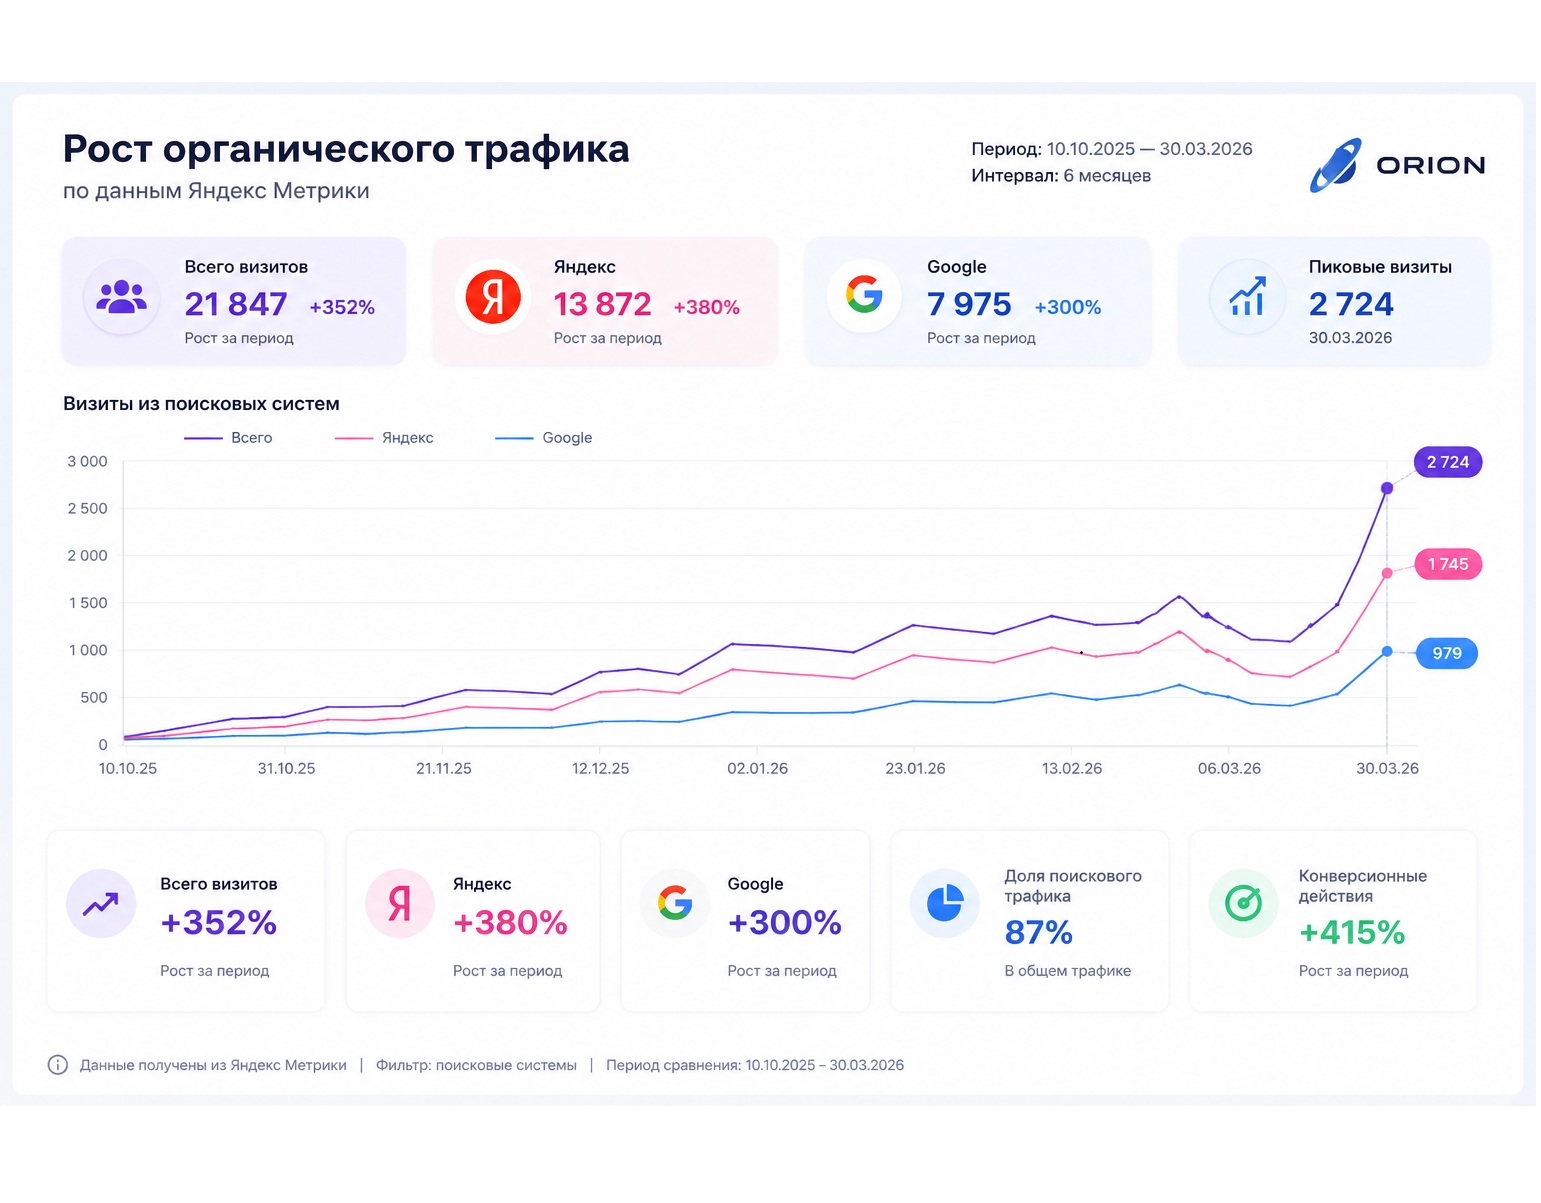Select the Всего series in the chart legend
Screen dimensions: 1541x1203
[228, 438]
